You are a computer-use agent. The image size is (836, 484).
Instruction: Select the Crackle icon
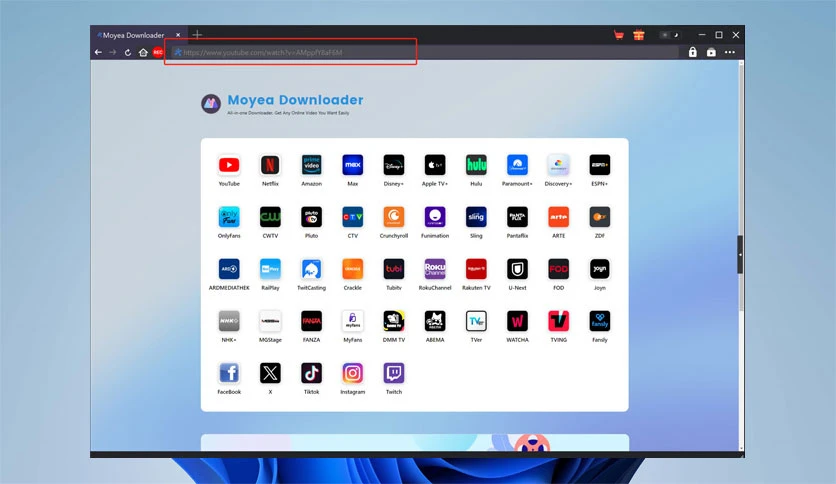pyautogui.click(x=352, y=269)
